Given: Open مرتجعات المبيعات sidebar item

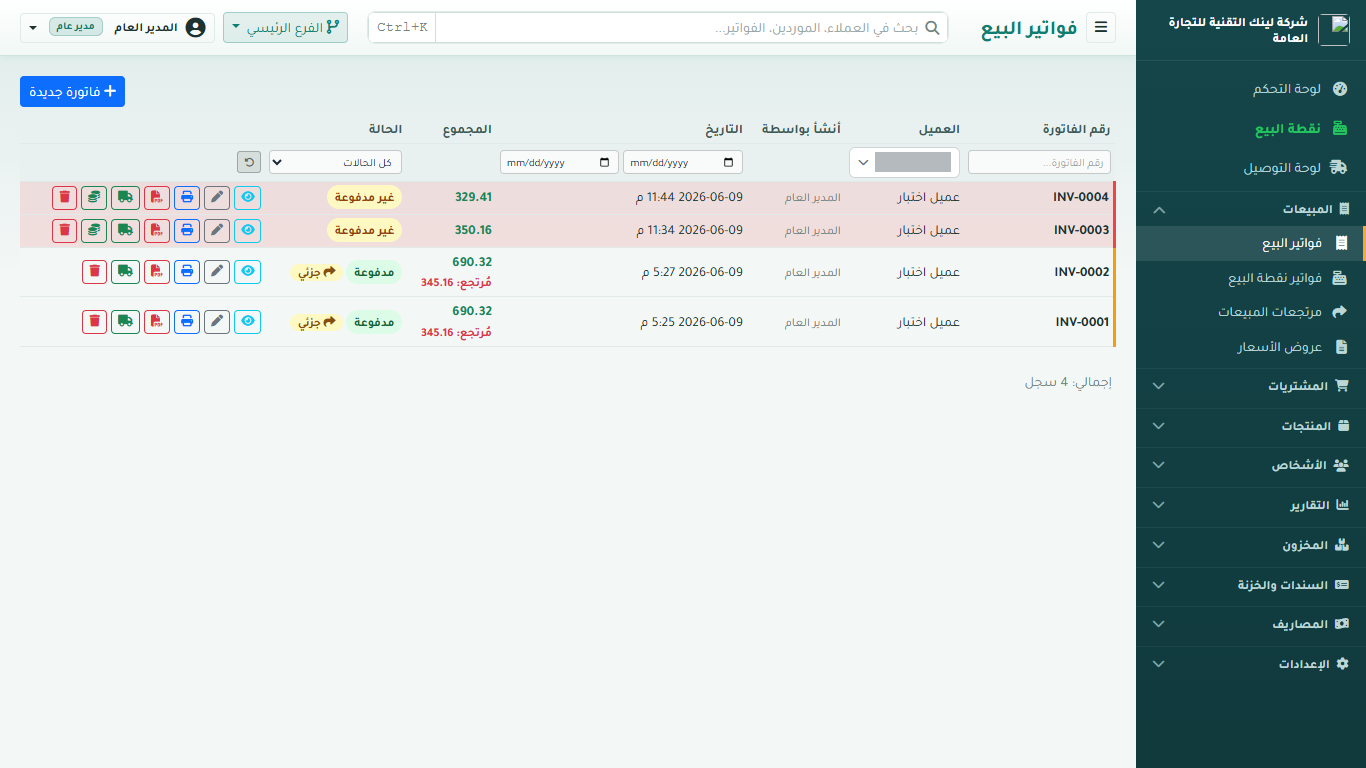Looking at the screenshot, I should click(1251, 312).
